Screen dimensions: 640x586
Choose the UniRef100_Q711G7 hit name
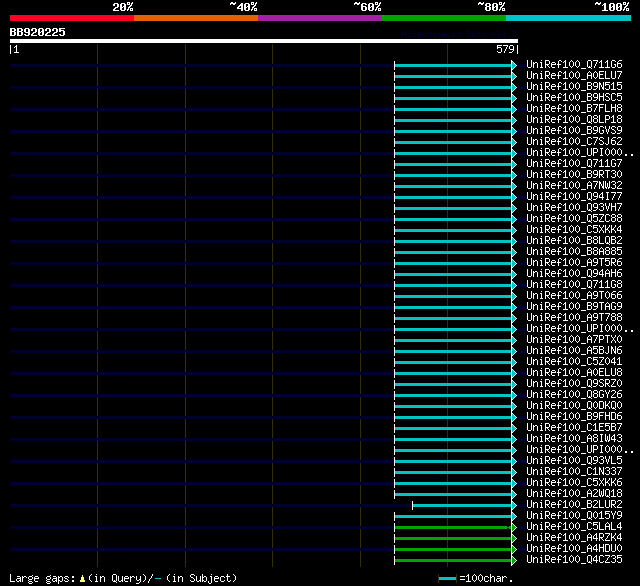[x=574, y=164]
